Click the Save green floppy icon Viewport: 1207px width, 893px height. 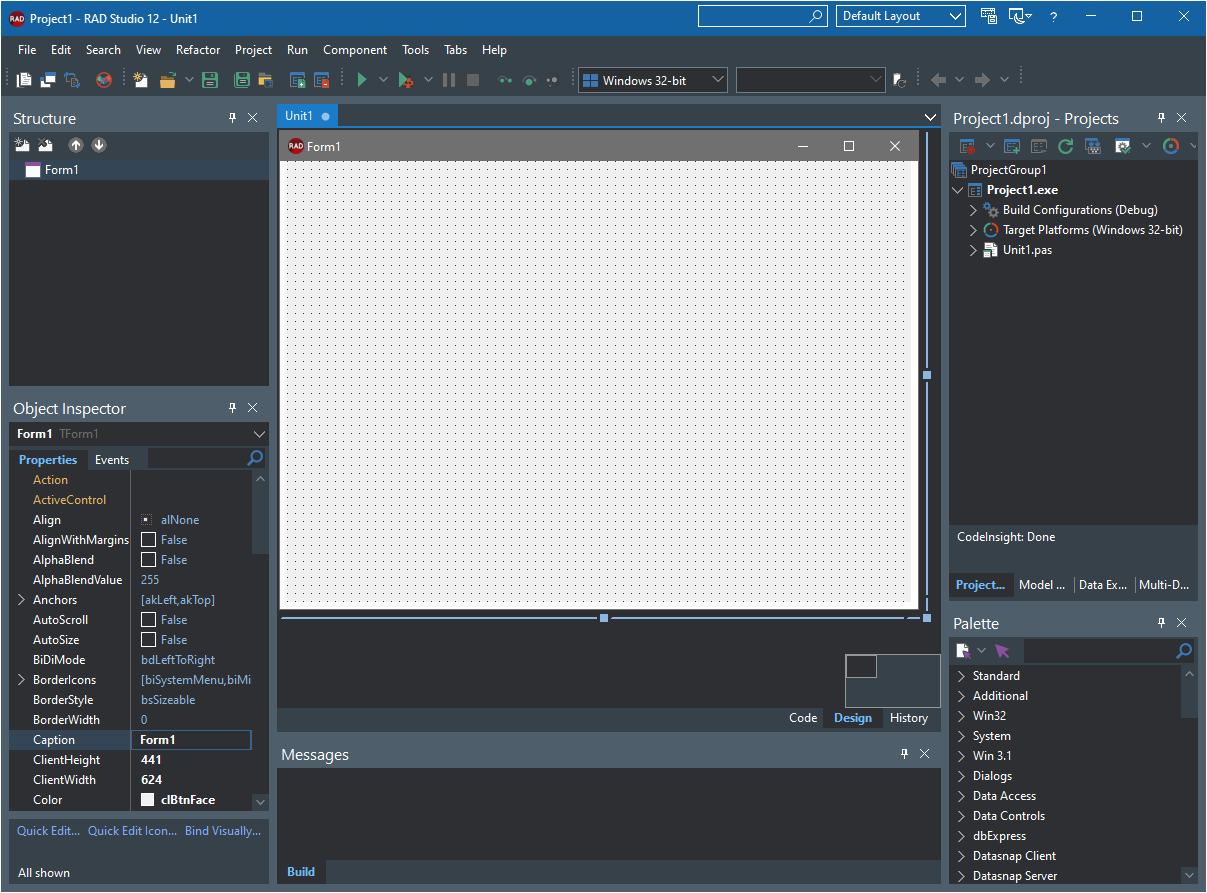coord(210,80)
